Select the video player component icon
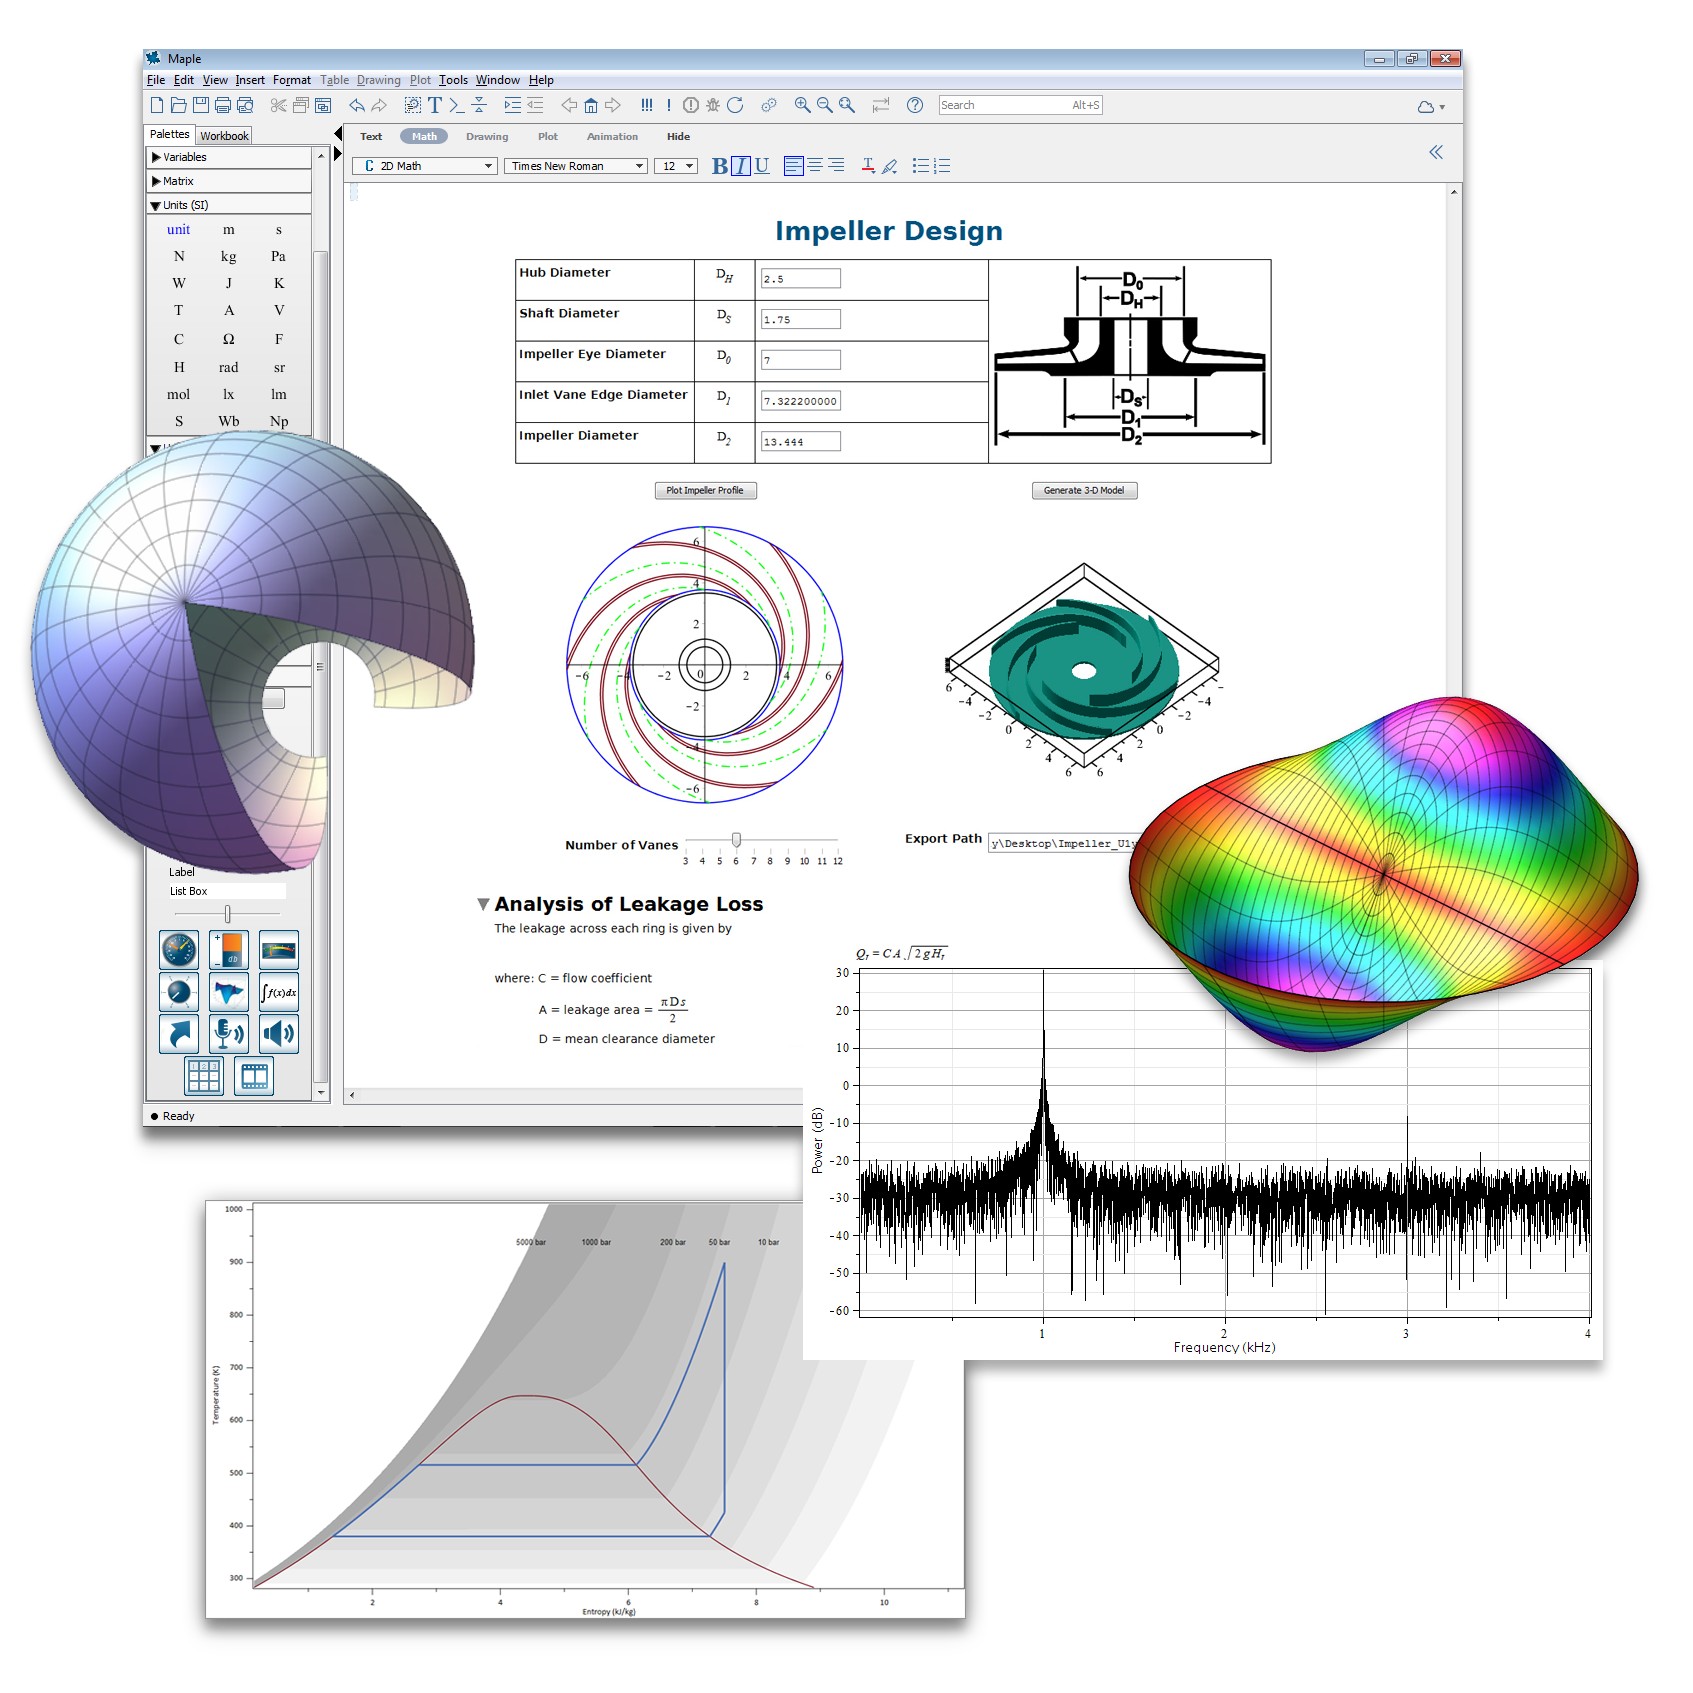Screen dimensions: 1693x1693 [254, 1077]
